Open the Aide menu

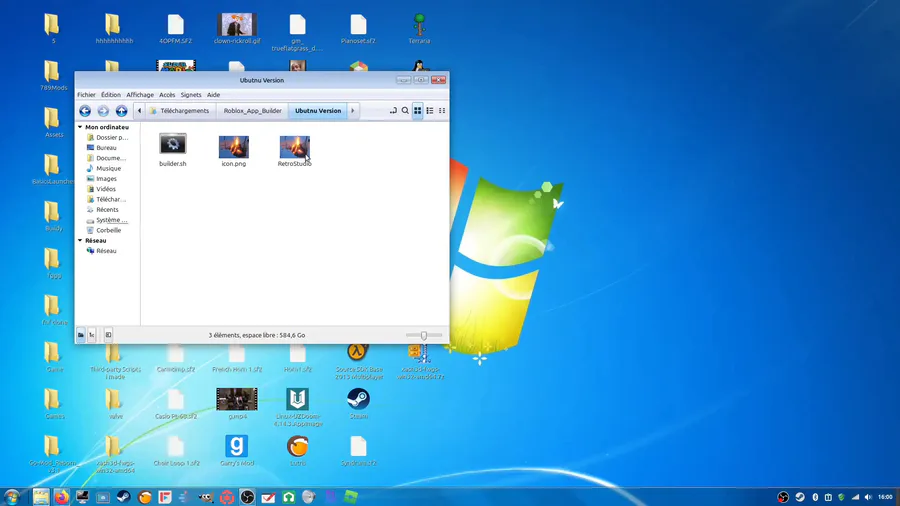click(214, 95)
